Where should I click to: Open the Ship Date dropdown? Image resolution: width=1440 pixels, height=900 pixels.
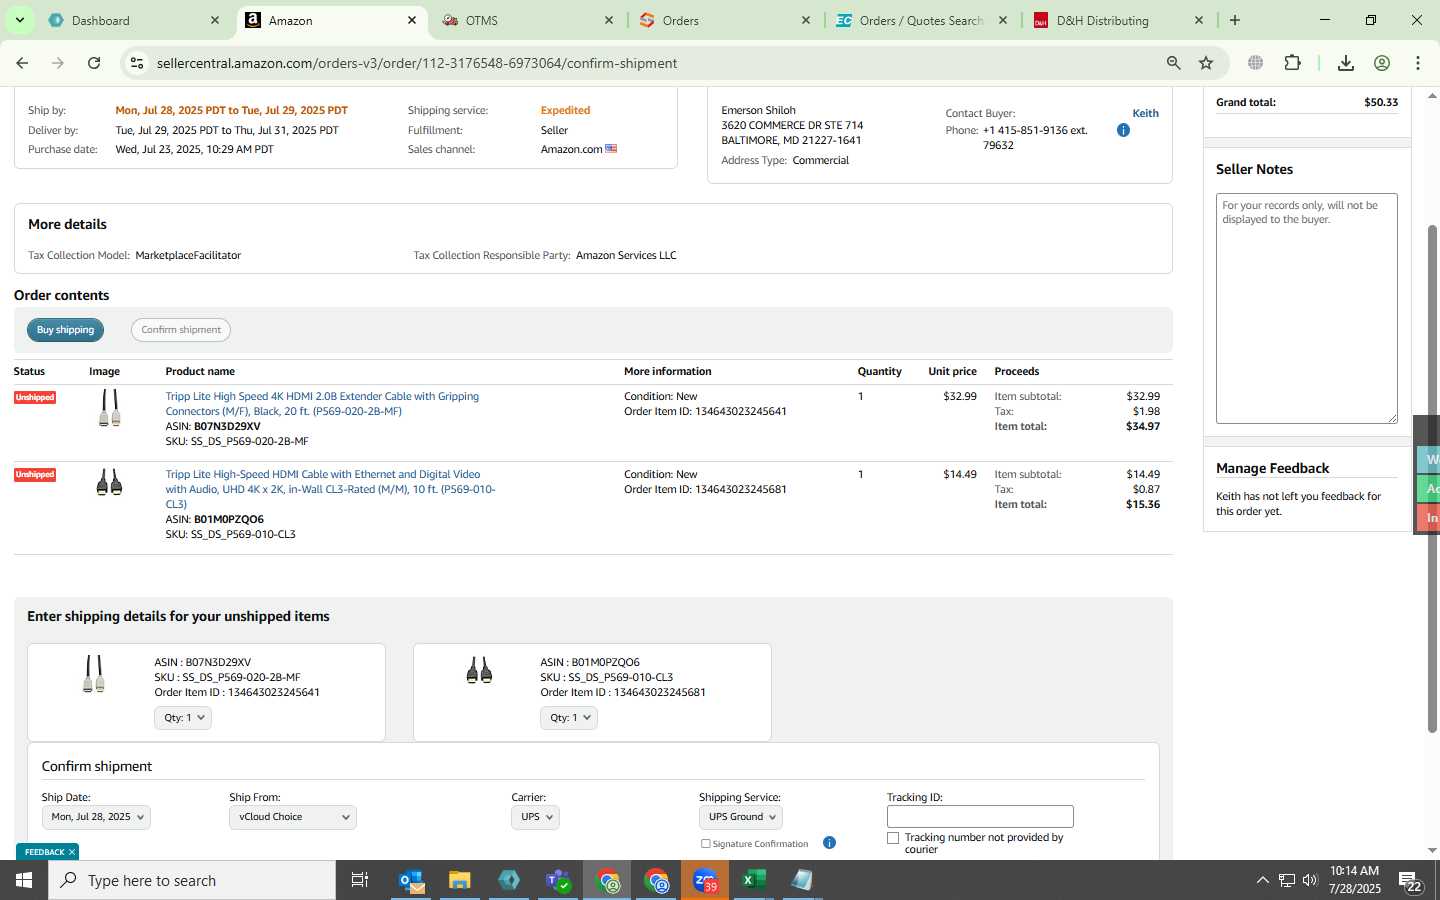pyautogui.click(x=96, y=817)
